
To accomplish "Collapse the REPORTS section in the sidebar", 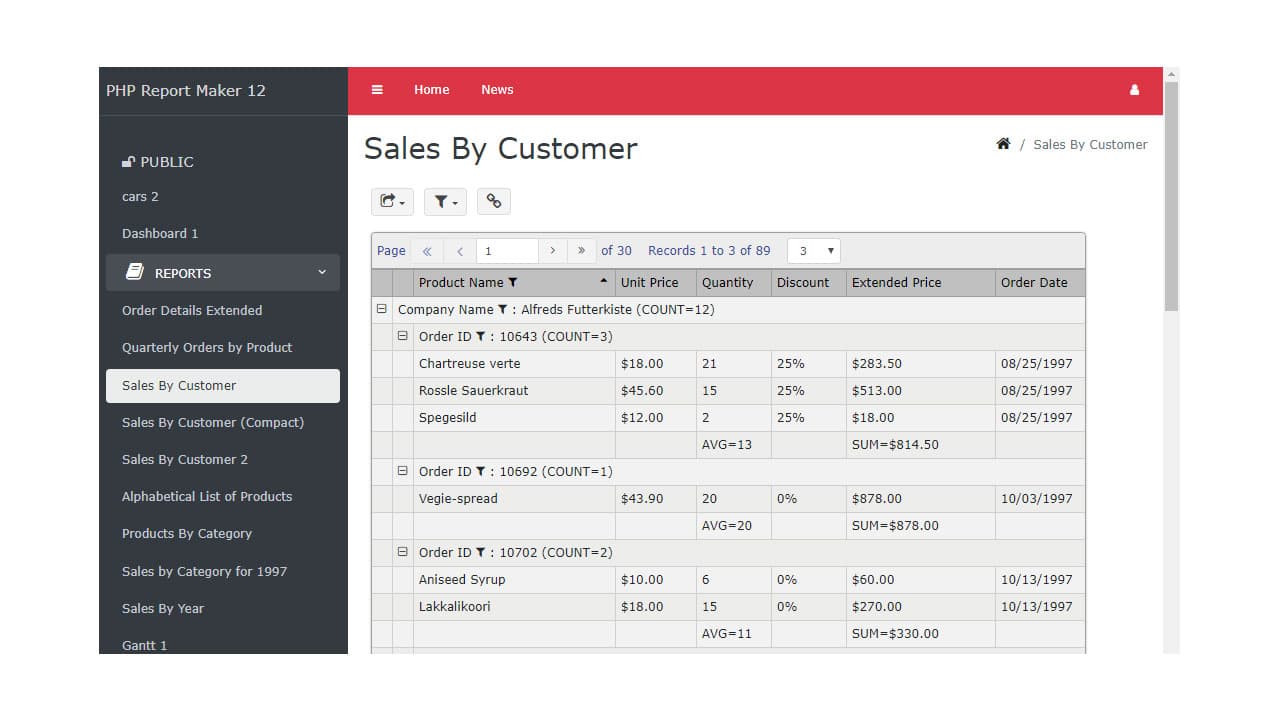I will pyautogui.click(x=321, y=272).
